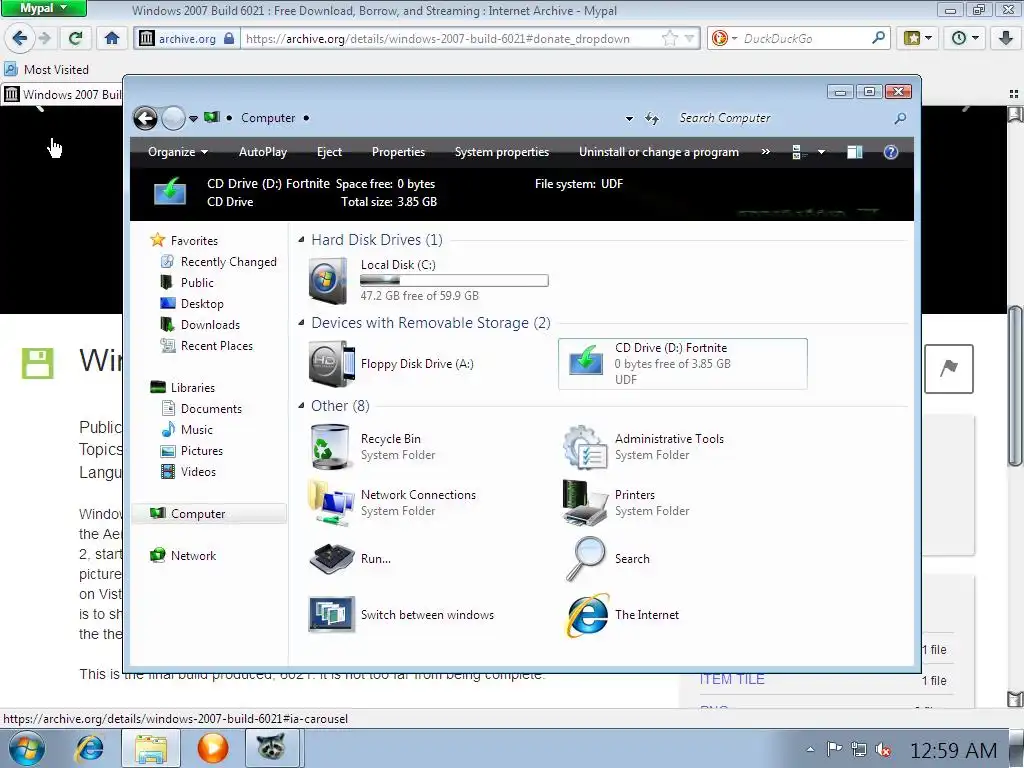Open Network in the navigation pane
This screenshot has width=1024, height=768.
coord(193,556)
